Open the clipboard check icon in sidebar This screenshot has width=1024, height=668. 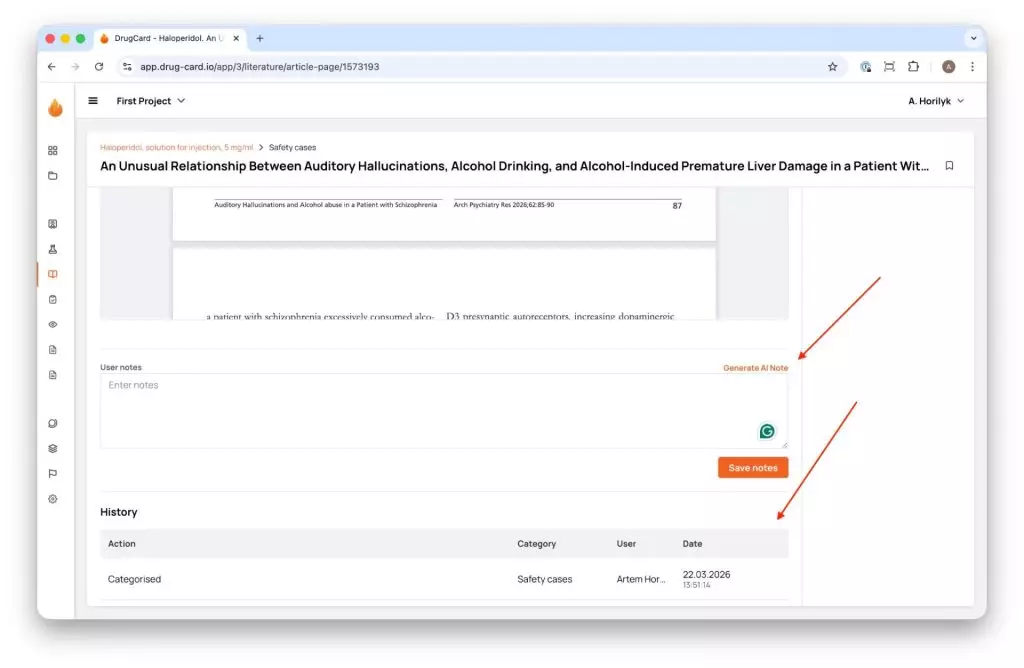53,300
